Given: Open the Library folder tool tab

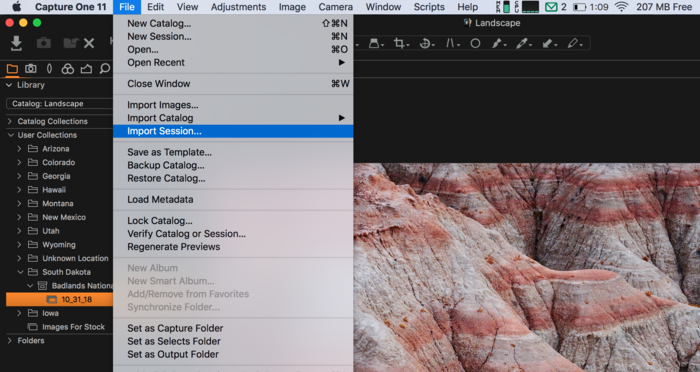Looking at the screenshot, I should click(x=12, y=68).
